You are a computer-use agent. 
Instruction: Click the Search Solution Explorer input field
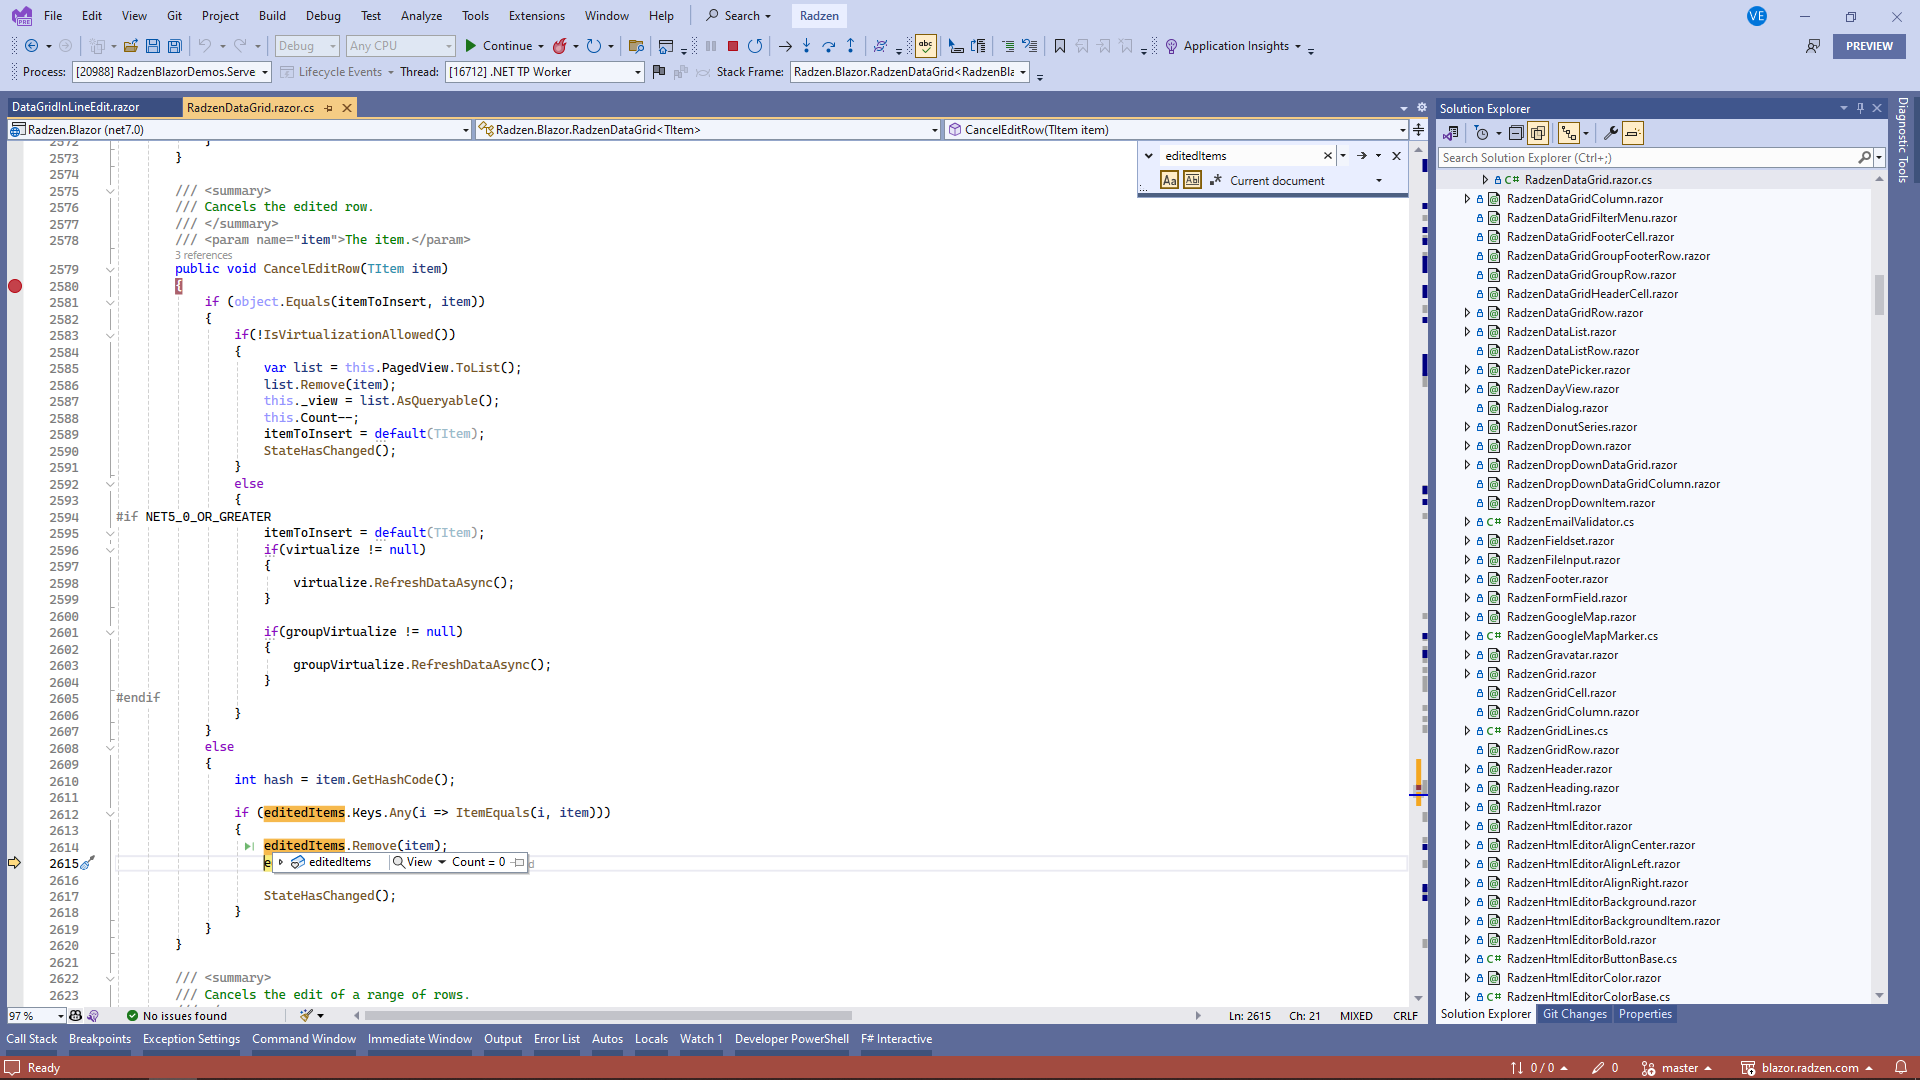[1648, 158]
